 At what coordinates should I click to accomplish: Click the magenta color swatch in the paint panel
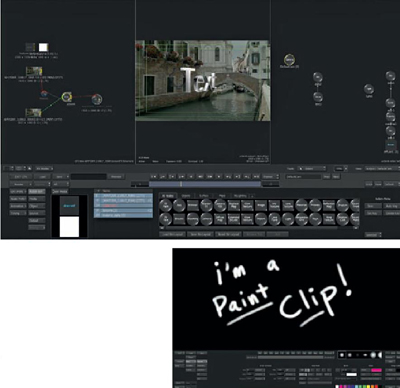tap(376, 370)
